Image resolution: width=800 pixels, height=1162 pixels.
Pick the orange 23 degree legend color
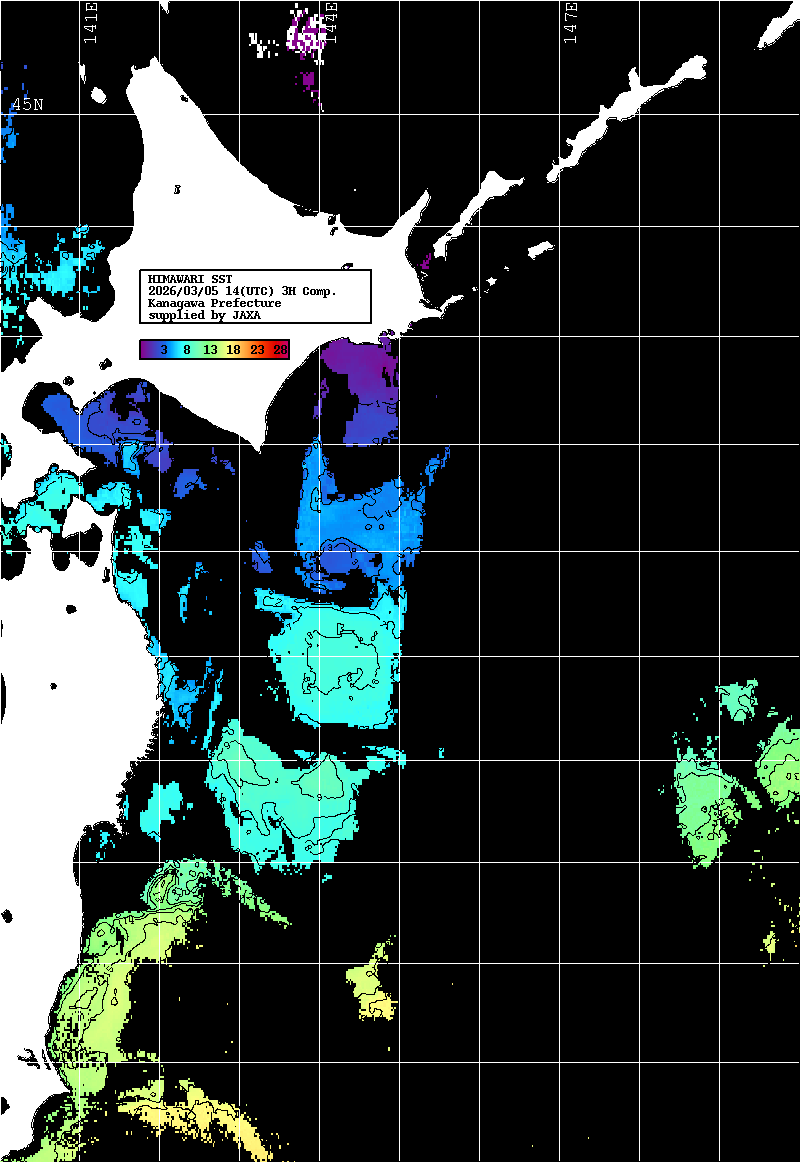coord(258,349)
